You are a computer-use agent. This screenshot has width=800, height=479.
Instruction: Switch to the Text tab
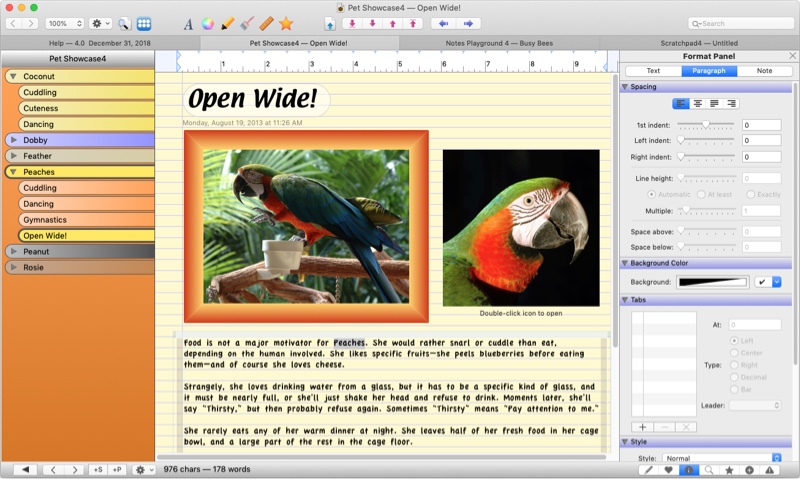click(x=653, y=71)
